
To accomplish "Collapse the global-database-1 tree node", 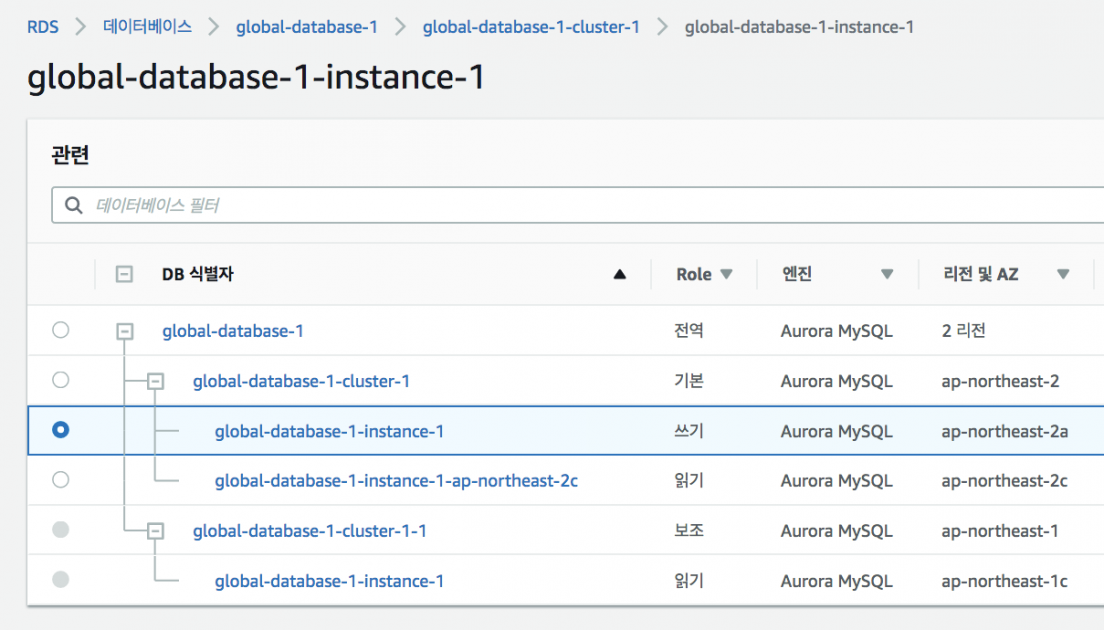I will click(124, 330).
